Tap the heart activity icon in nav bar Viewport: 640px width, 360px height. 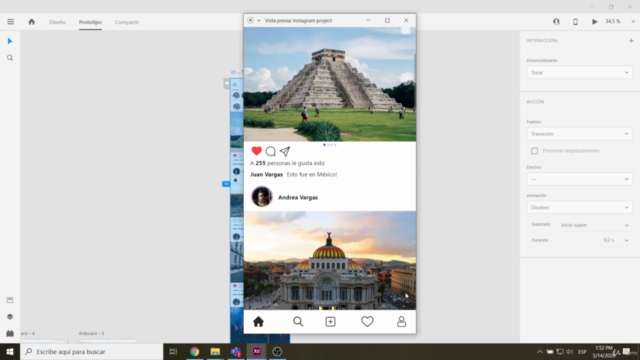(x=367, y=322)
